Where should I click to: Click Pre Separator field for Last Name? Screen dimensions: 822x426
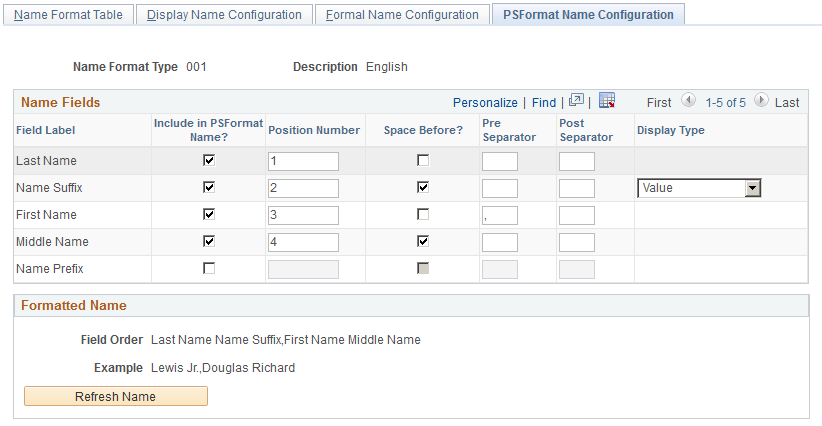click(x=500, y=161)
